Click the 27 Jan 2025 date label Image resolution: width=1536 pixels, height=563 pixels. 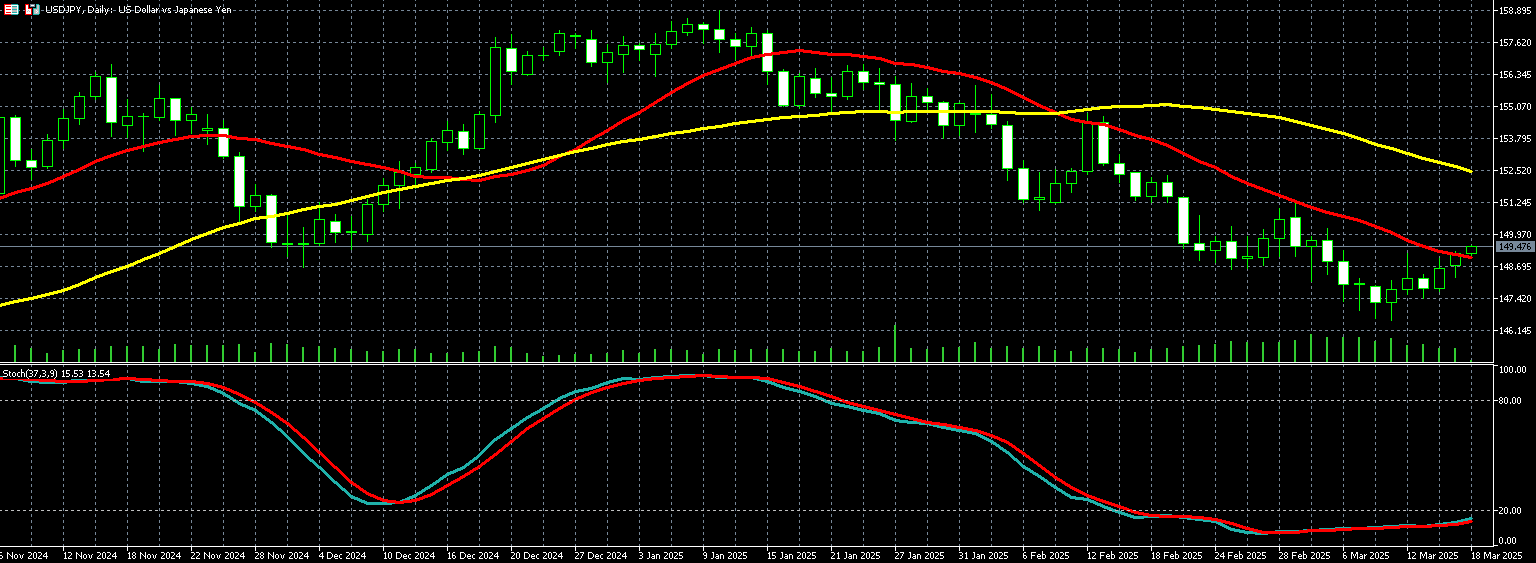pos(919,555)
